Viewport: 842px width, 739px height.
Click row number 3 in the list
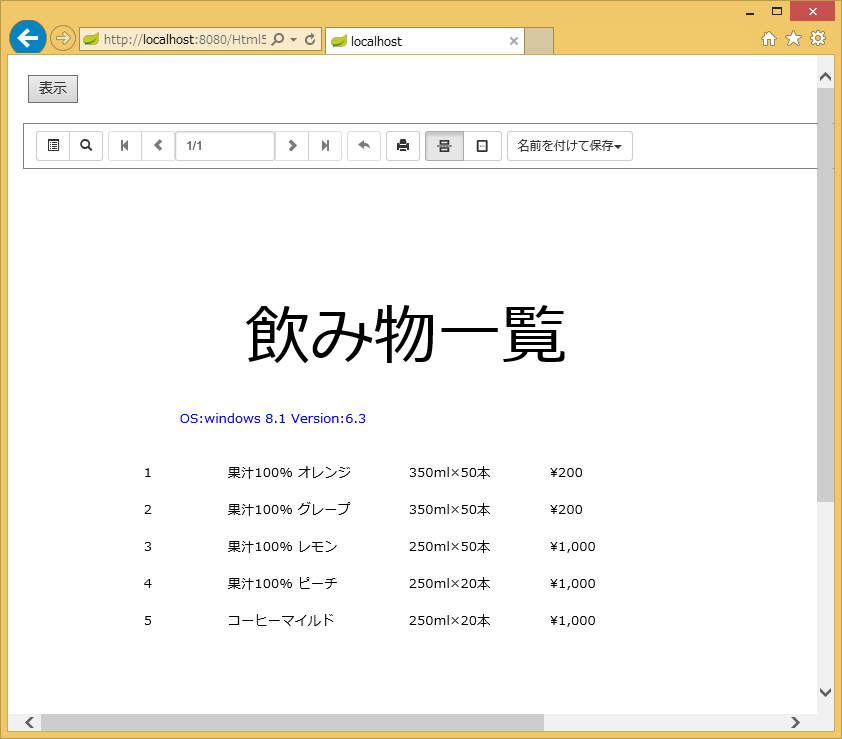point(148,546)
